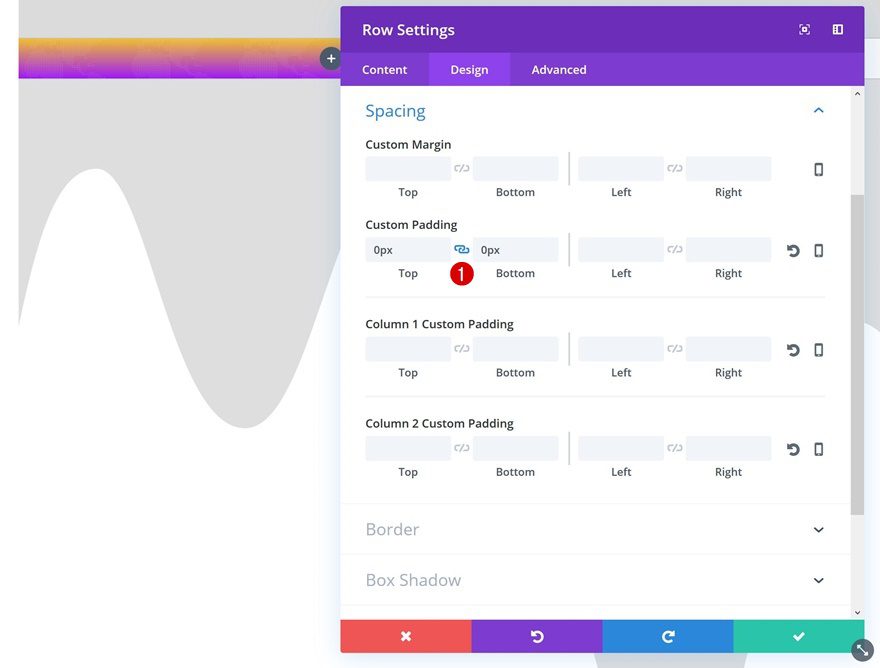Viewport: 880px width, 668px height.
Task: Switch to the Content tab
Action: pos(384,70)
